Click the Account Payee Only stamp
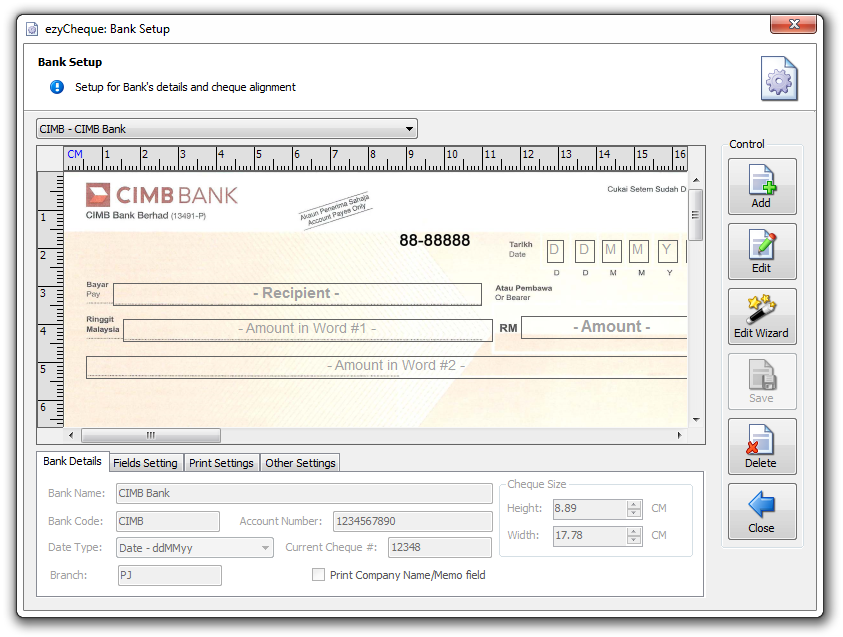Screen dimensions: 843x637 pos(335,210)
